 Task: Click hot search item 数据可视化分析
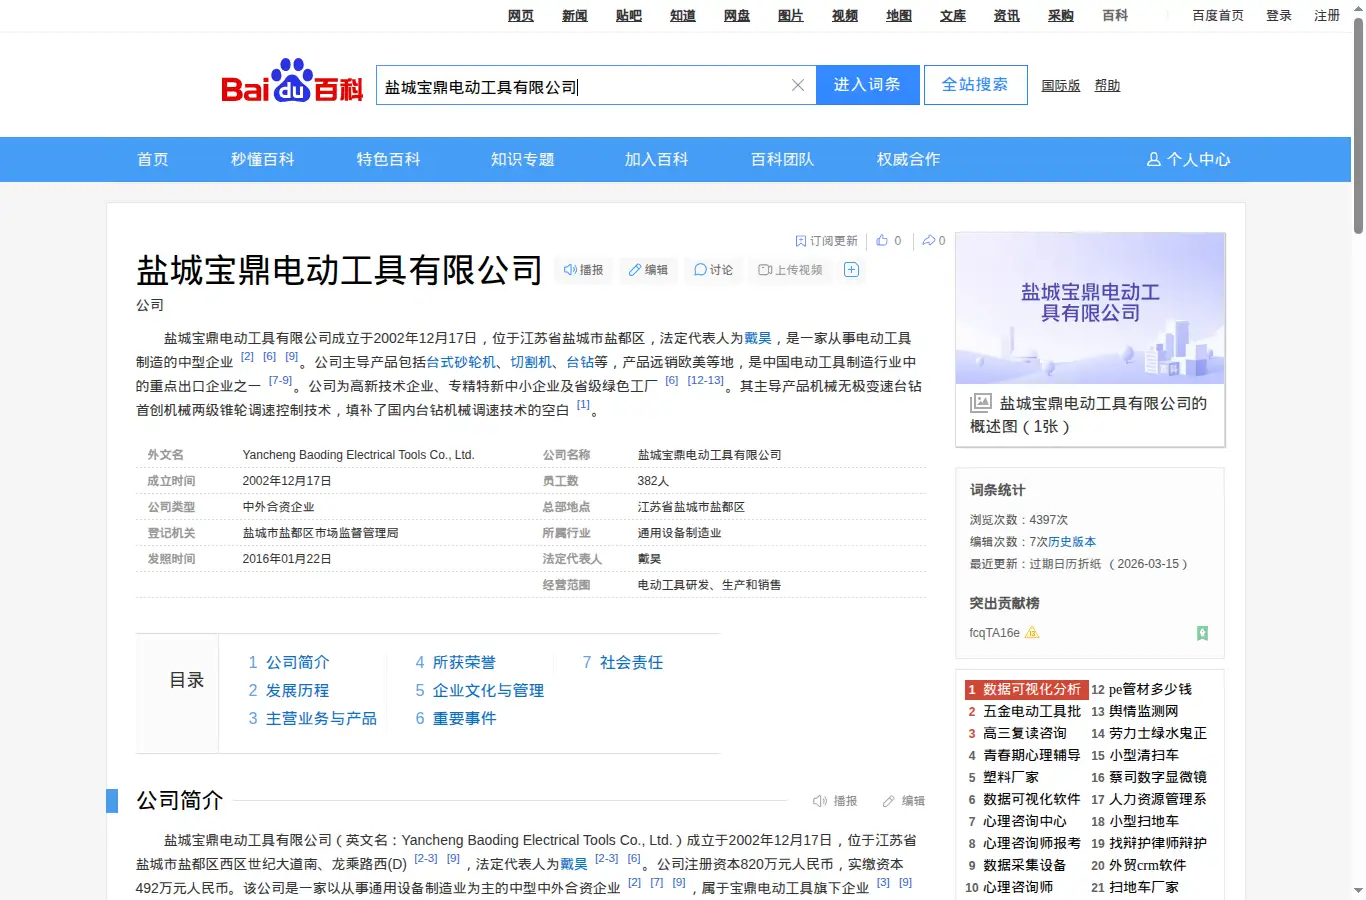[x=1031, y=689]
